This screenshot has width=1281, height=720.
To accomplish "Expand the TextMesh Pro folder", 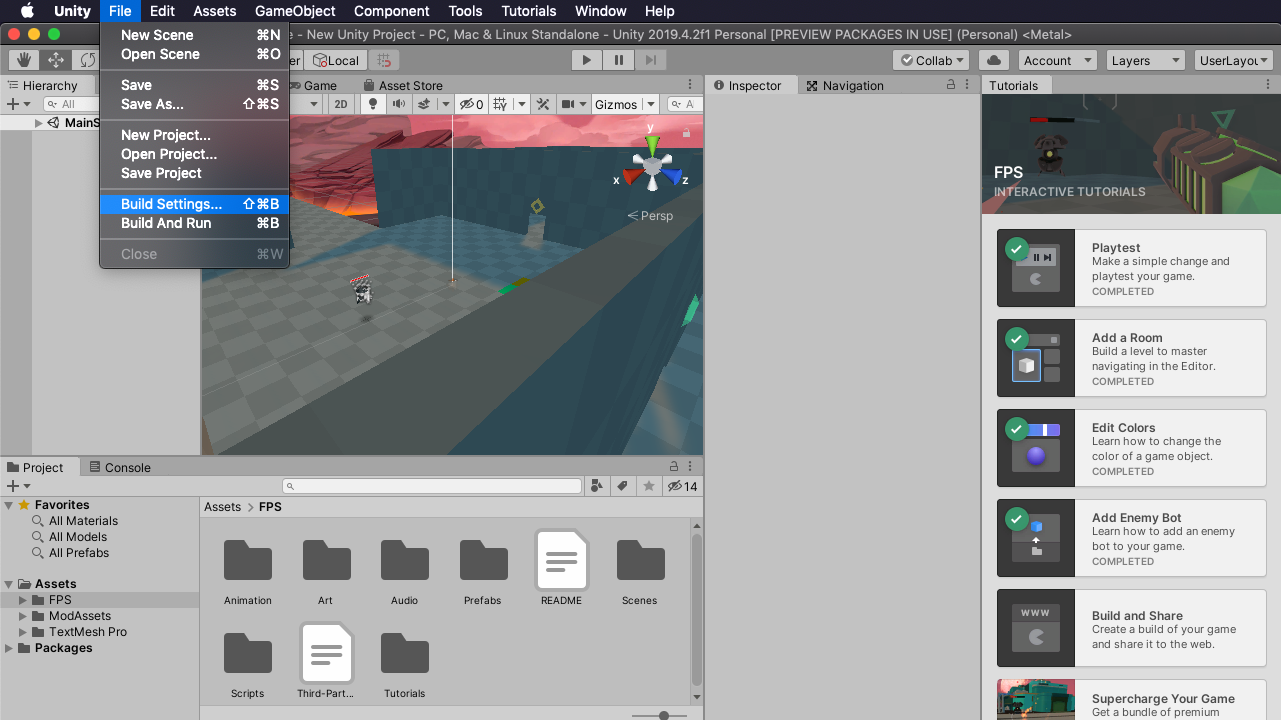I will (23, 632).
